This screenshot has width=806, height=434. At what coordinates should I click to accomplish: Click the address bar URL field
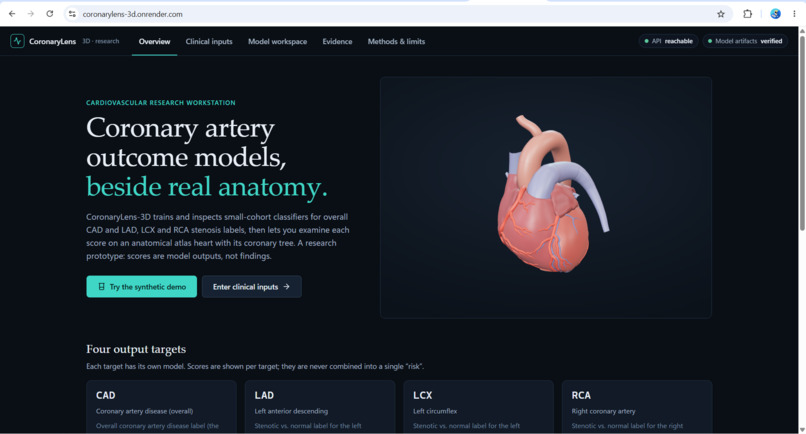point(396,14)
